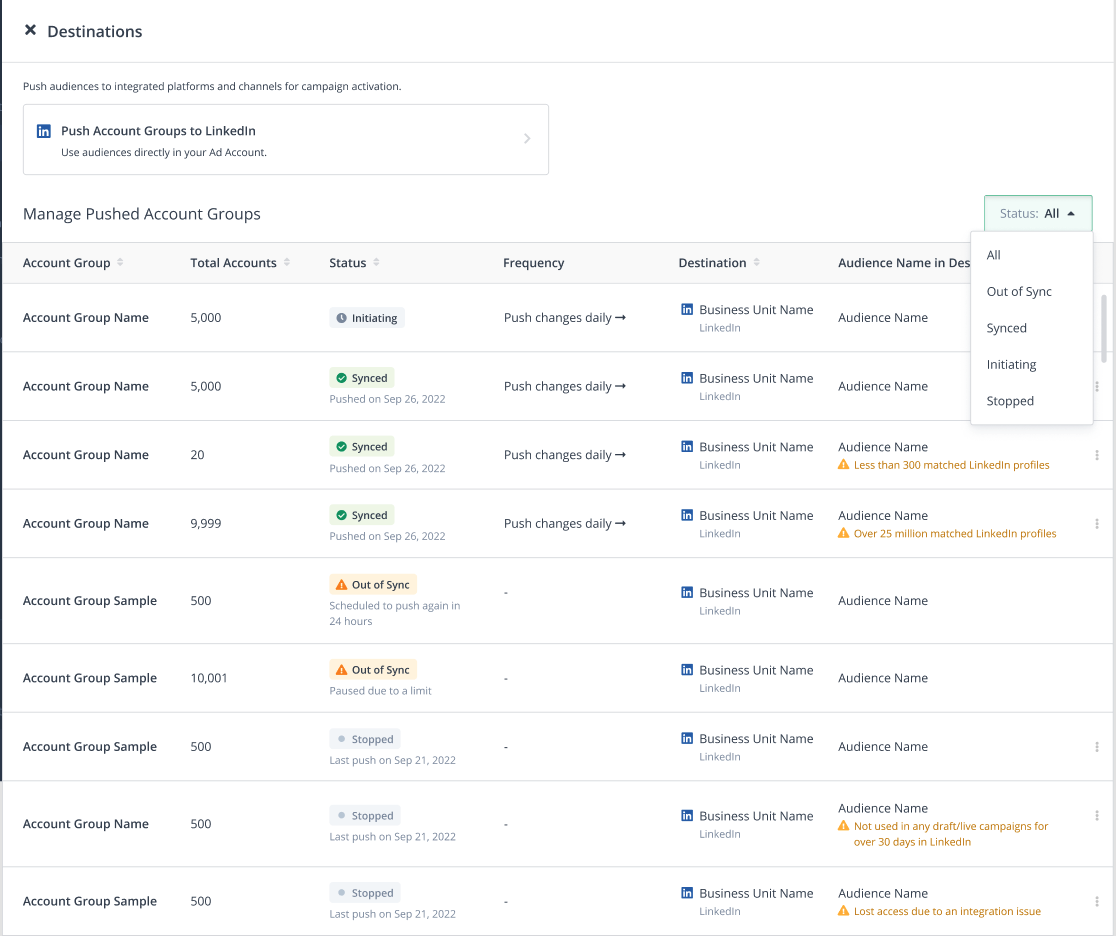The image size is (1116, 936).
Task: Select 'Out of Sync' filter option
Action: pos(1019,292)
